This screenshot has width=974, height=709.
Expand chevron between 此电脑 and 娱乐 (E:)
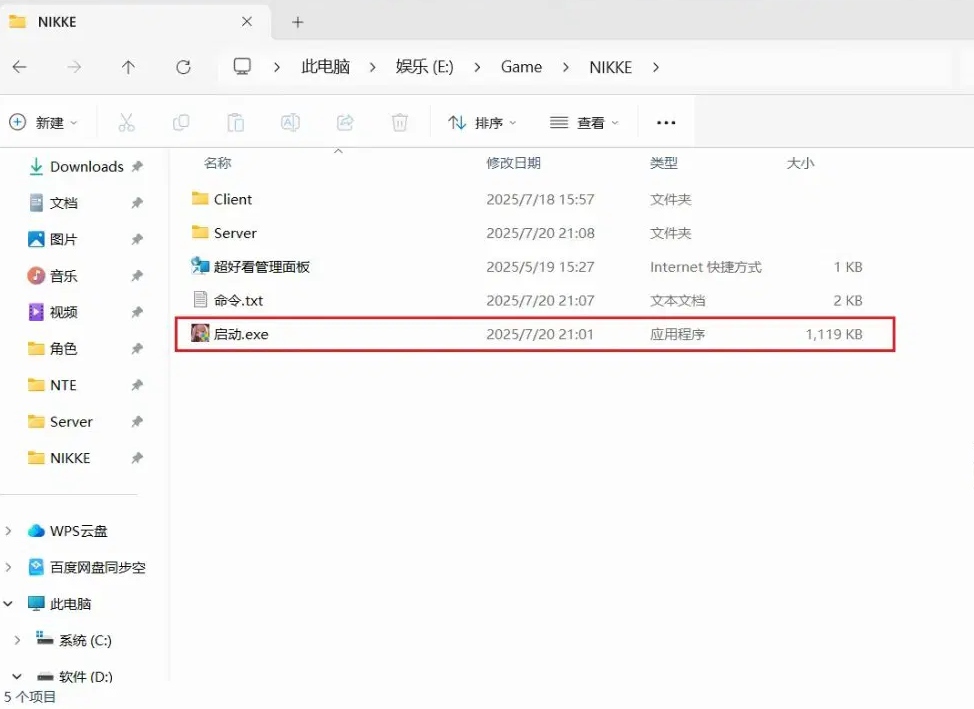coord(372,67)
